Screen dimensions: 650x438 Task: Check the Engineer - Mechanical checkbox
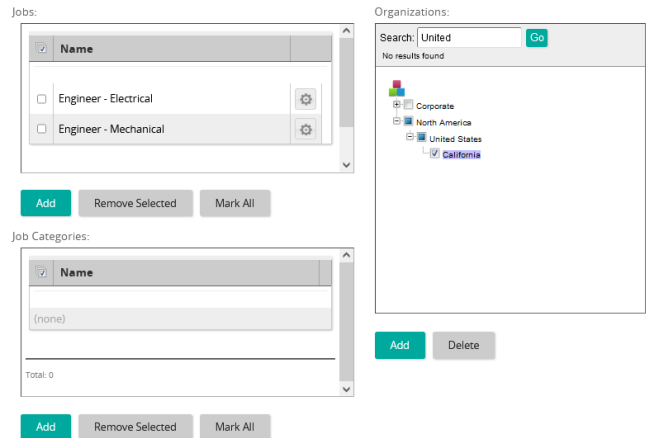(x=41, y=129)
